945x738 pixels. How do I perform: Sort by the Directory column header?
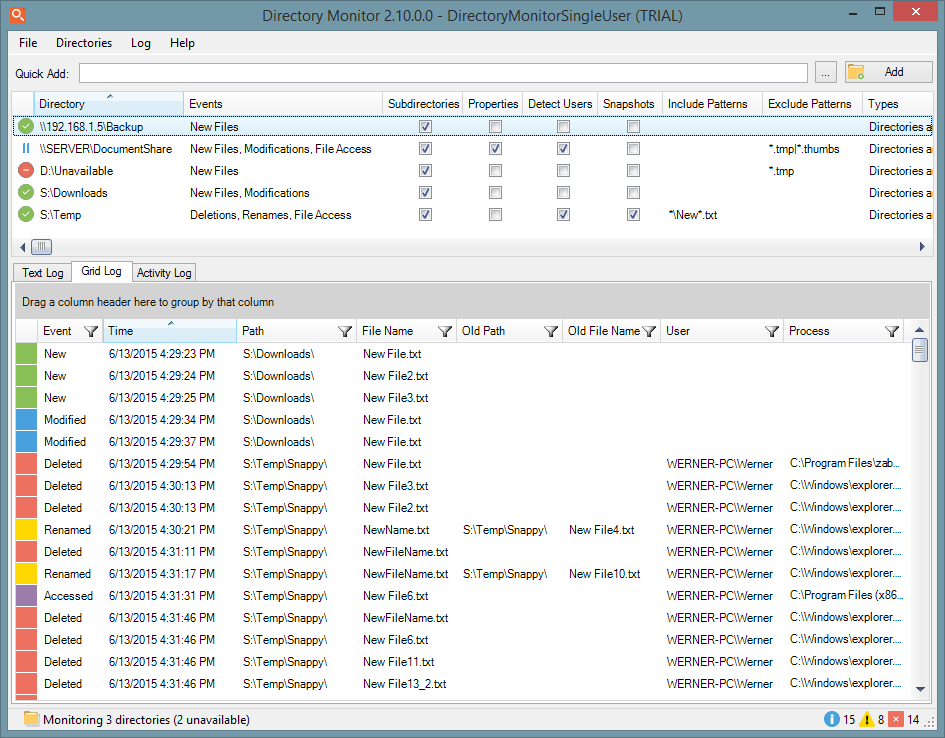pos(108,104)
